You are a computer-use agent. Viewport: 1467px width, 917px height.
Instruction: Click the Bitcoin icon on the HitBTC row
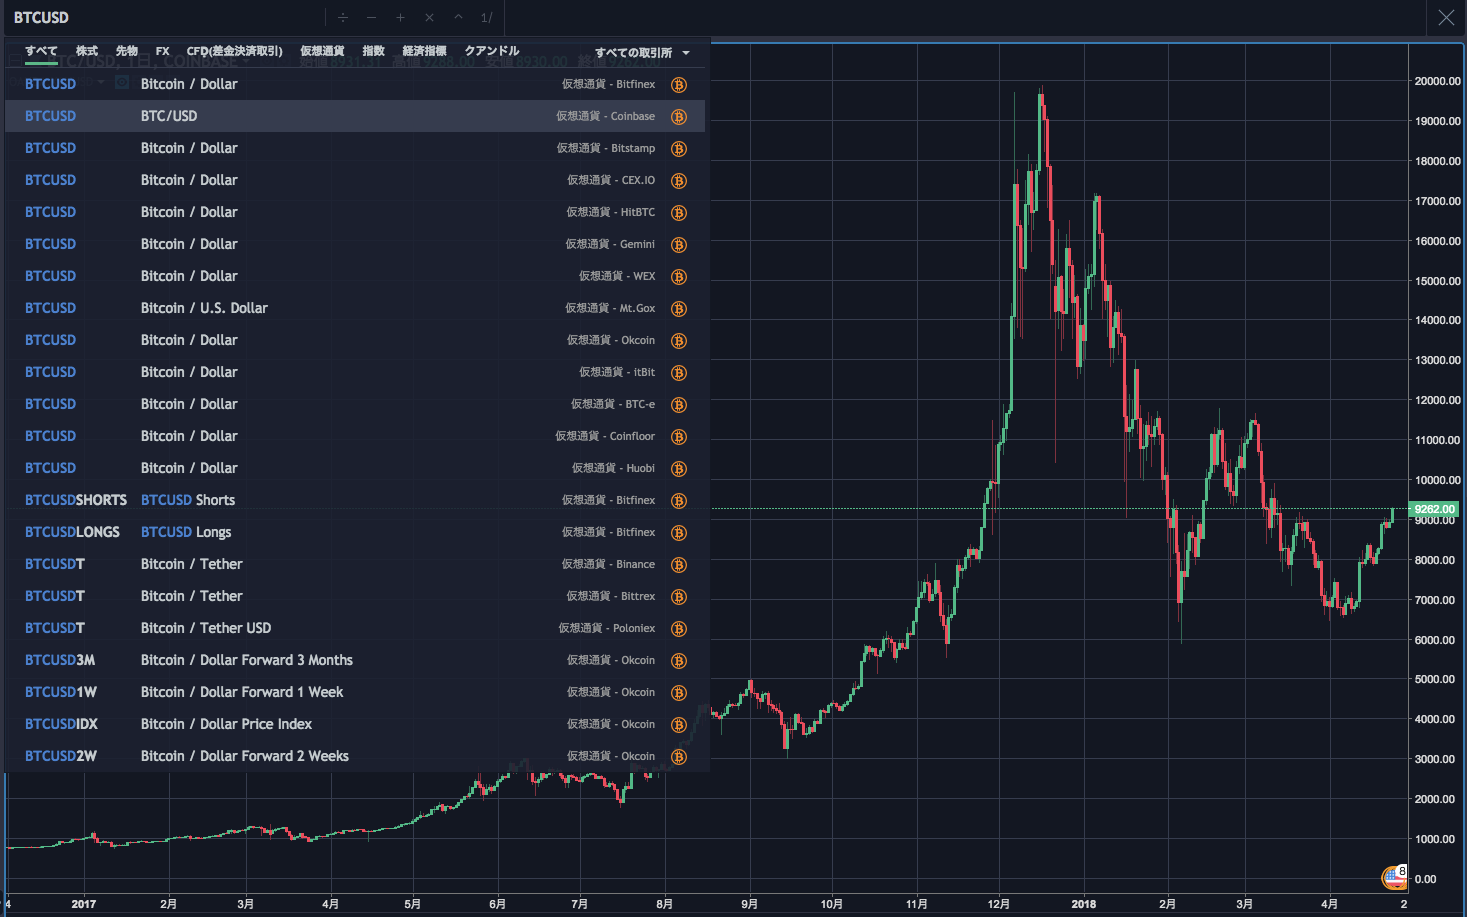pos(679,213)
